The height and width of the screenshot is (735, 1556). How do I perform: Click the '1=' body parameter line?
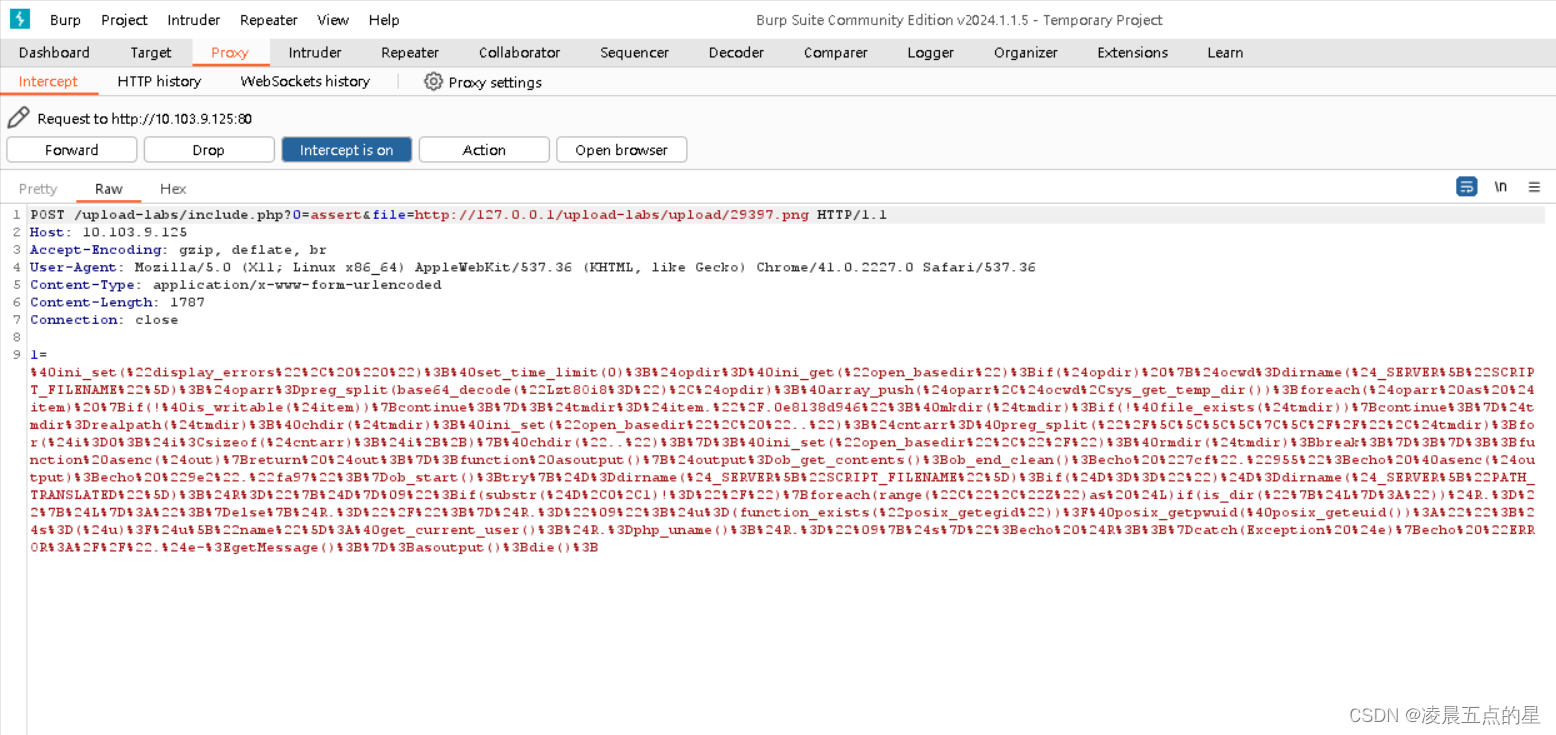click(38, 355)
